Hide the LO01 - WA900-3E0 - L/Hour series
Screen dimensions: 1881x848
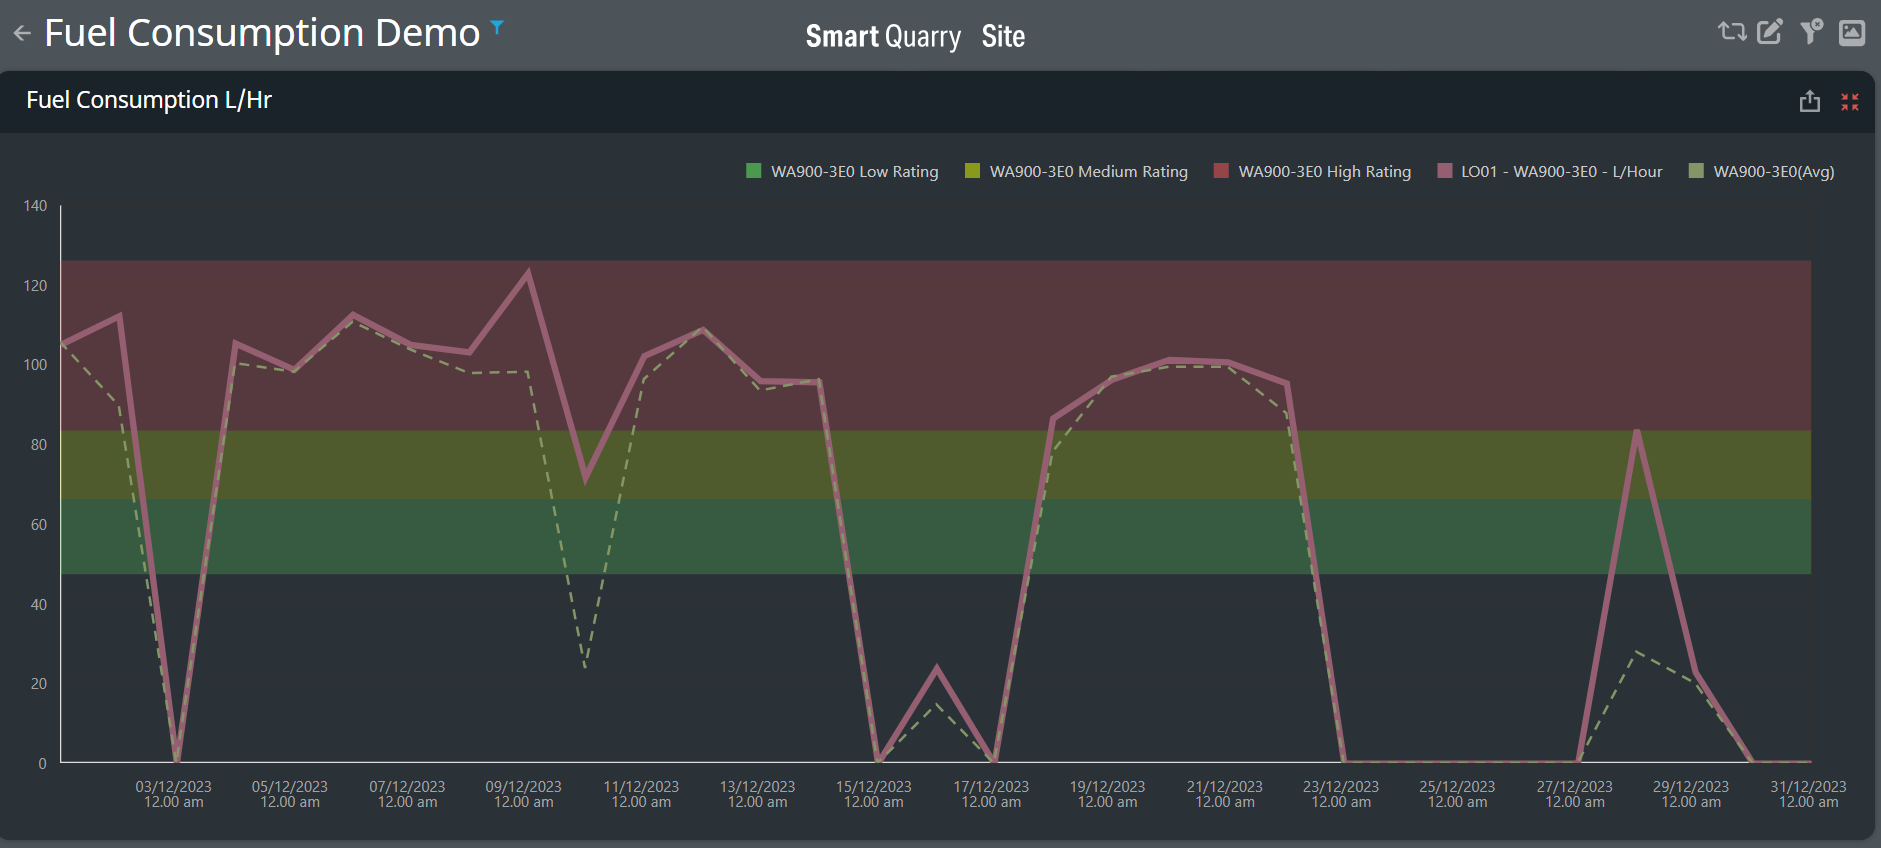click(x=1444, y=171)
